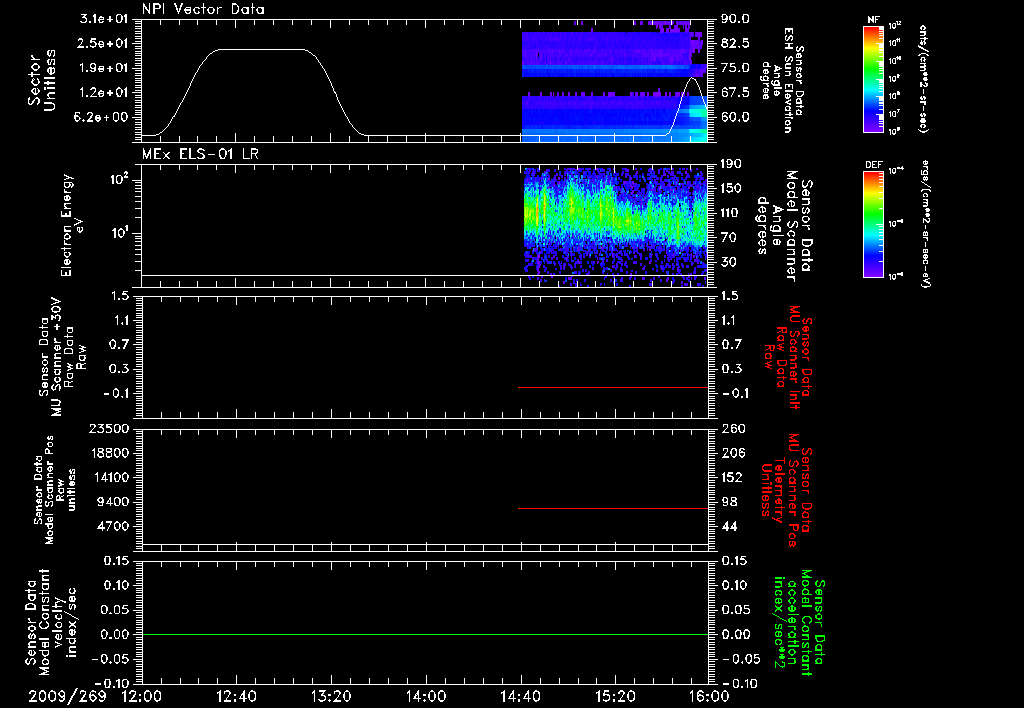Click the 90.0 elevation tick label

(x=735, y=19)
